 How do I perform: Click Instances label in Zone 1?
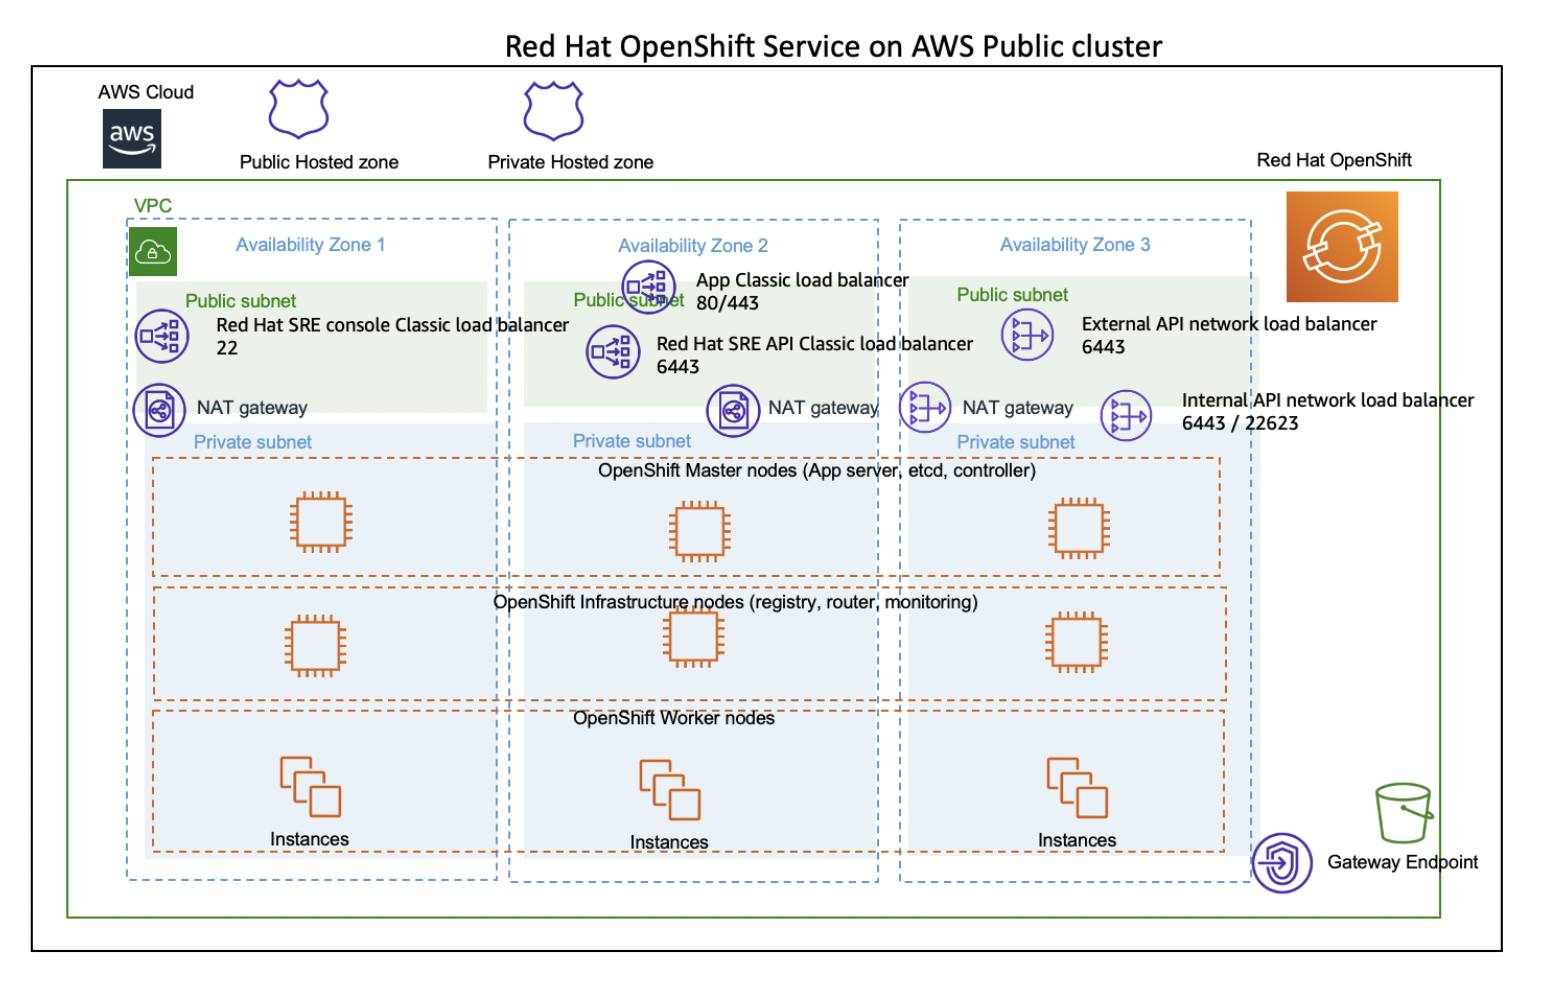pyautogui.click(x=309, y=839)
